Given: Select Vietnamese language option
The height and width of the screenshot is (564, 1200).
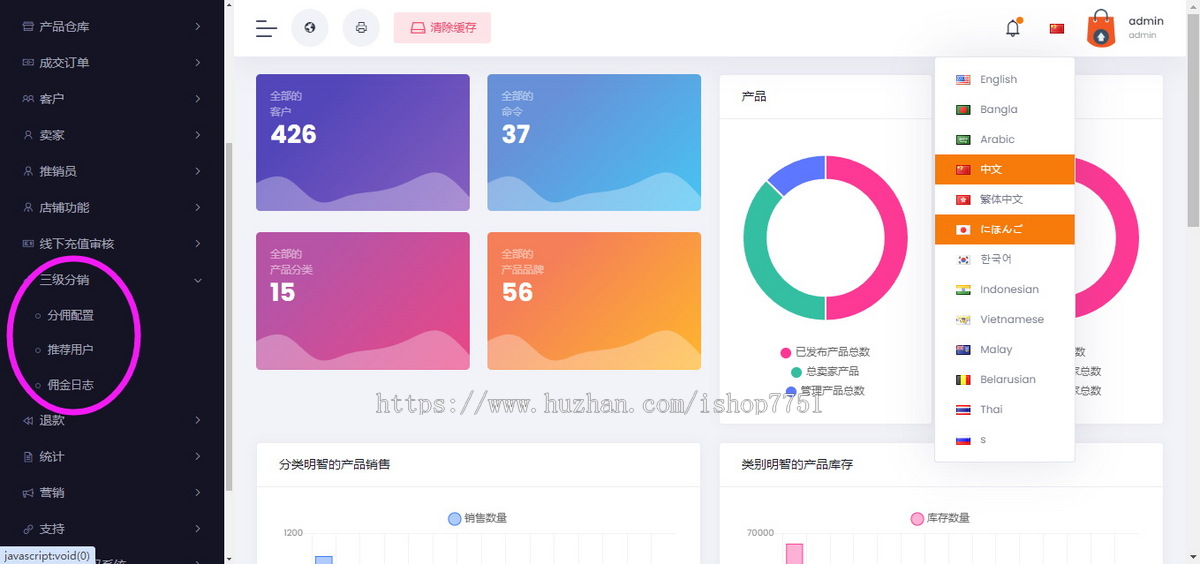Looking at the screenshot, I should coord(1004,320).
